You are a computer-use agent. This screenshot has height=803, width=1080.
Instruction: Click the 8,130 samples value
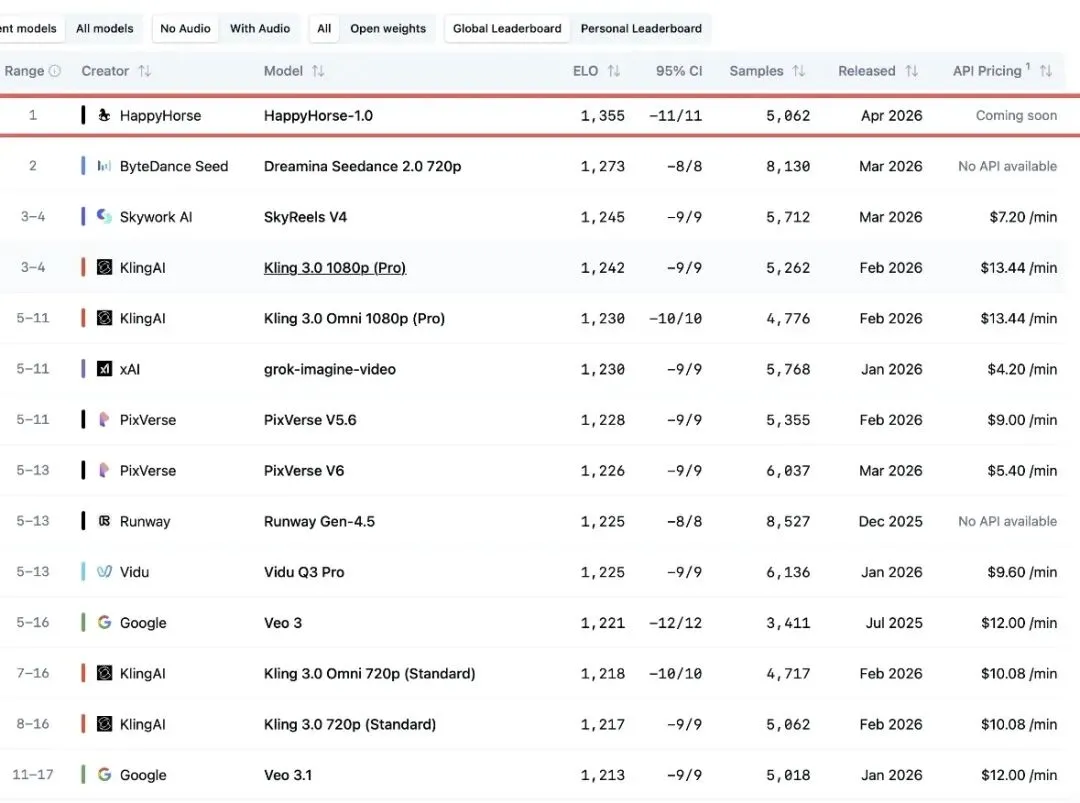pyautogui.click(x=788, y=166)
